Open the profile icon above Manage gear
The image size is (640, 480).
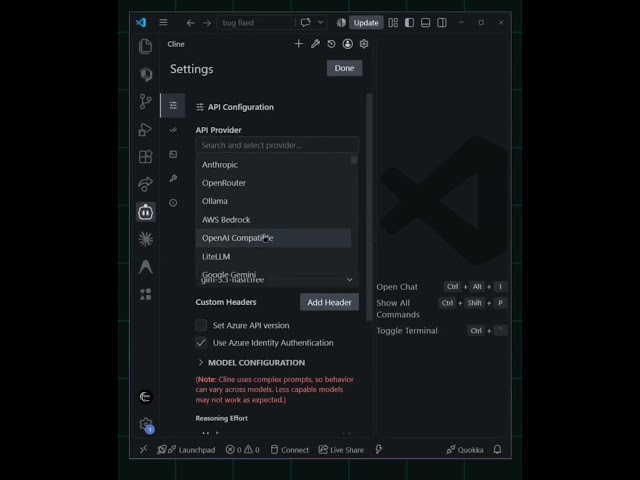[x=145, y=397]
